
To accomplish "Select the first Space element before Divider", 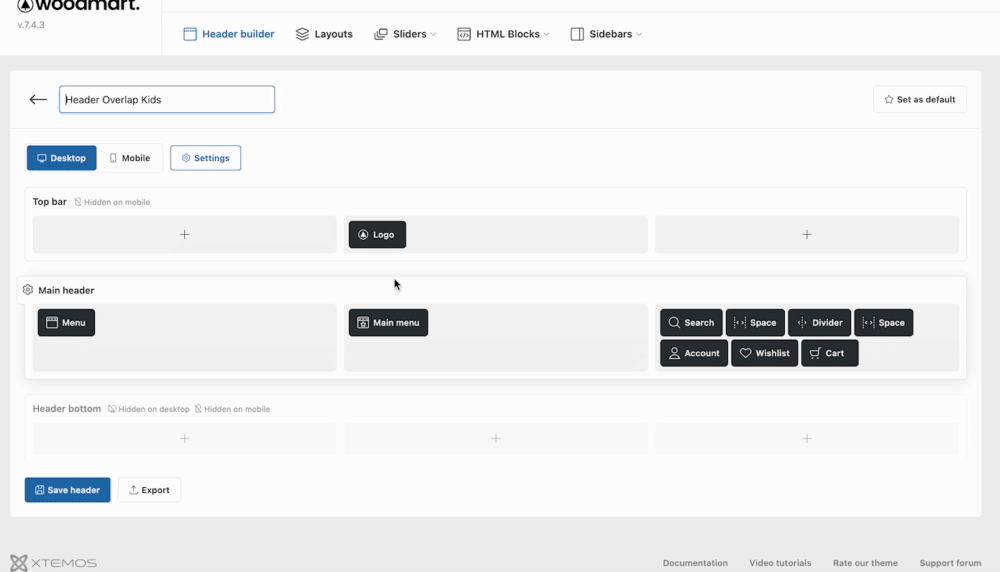I will click(755, 323).
